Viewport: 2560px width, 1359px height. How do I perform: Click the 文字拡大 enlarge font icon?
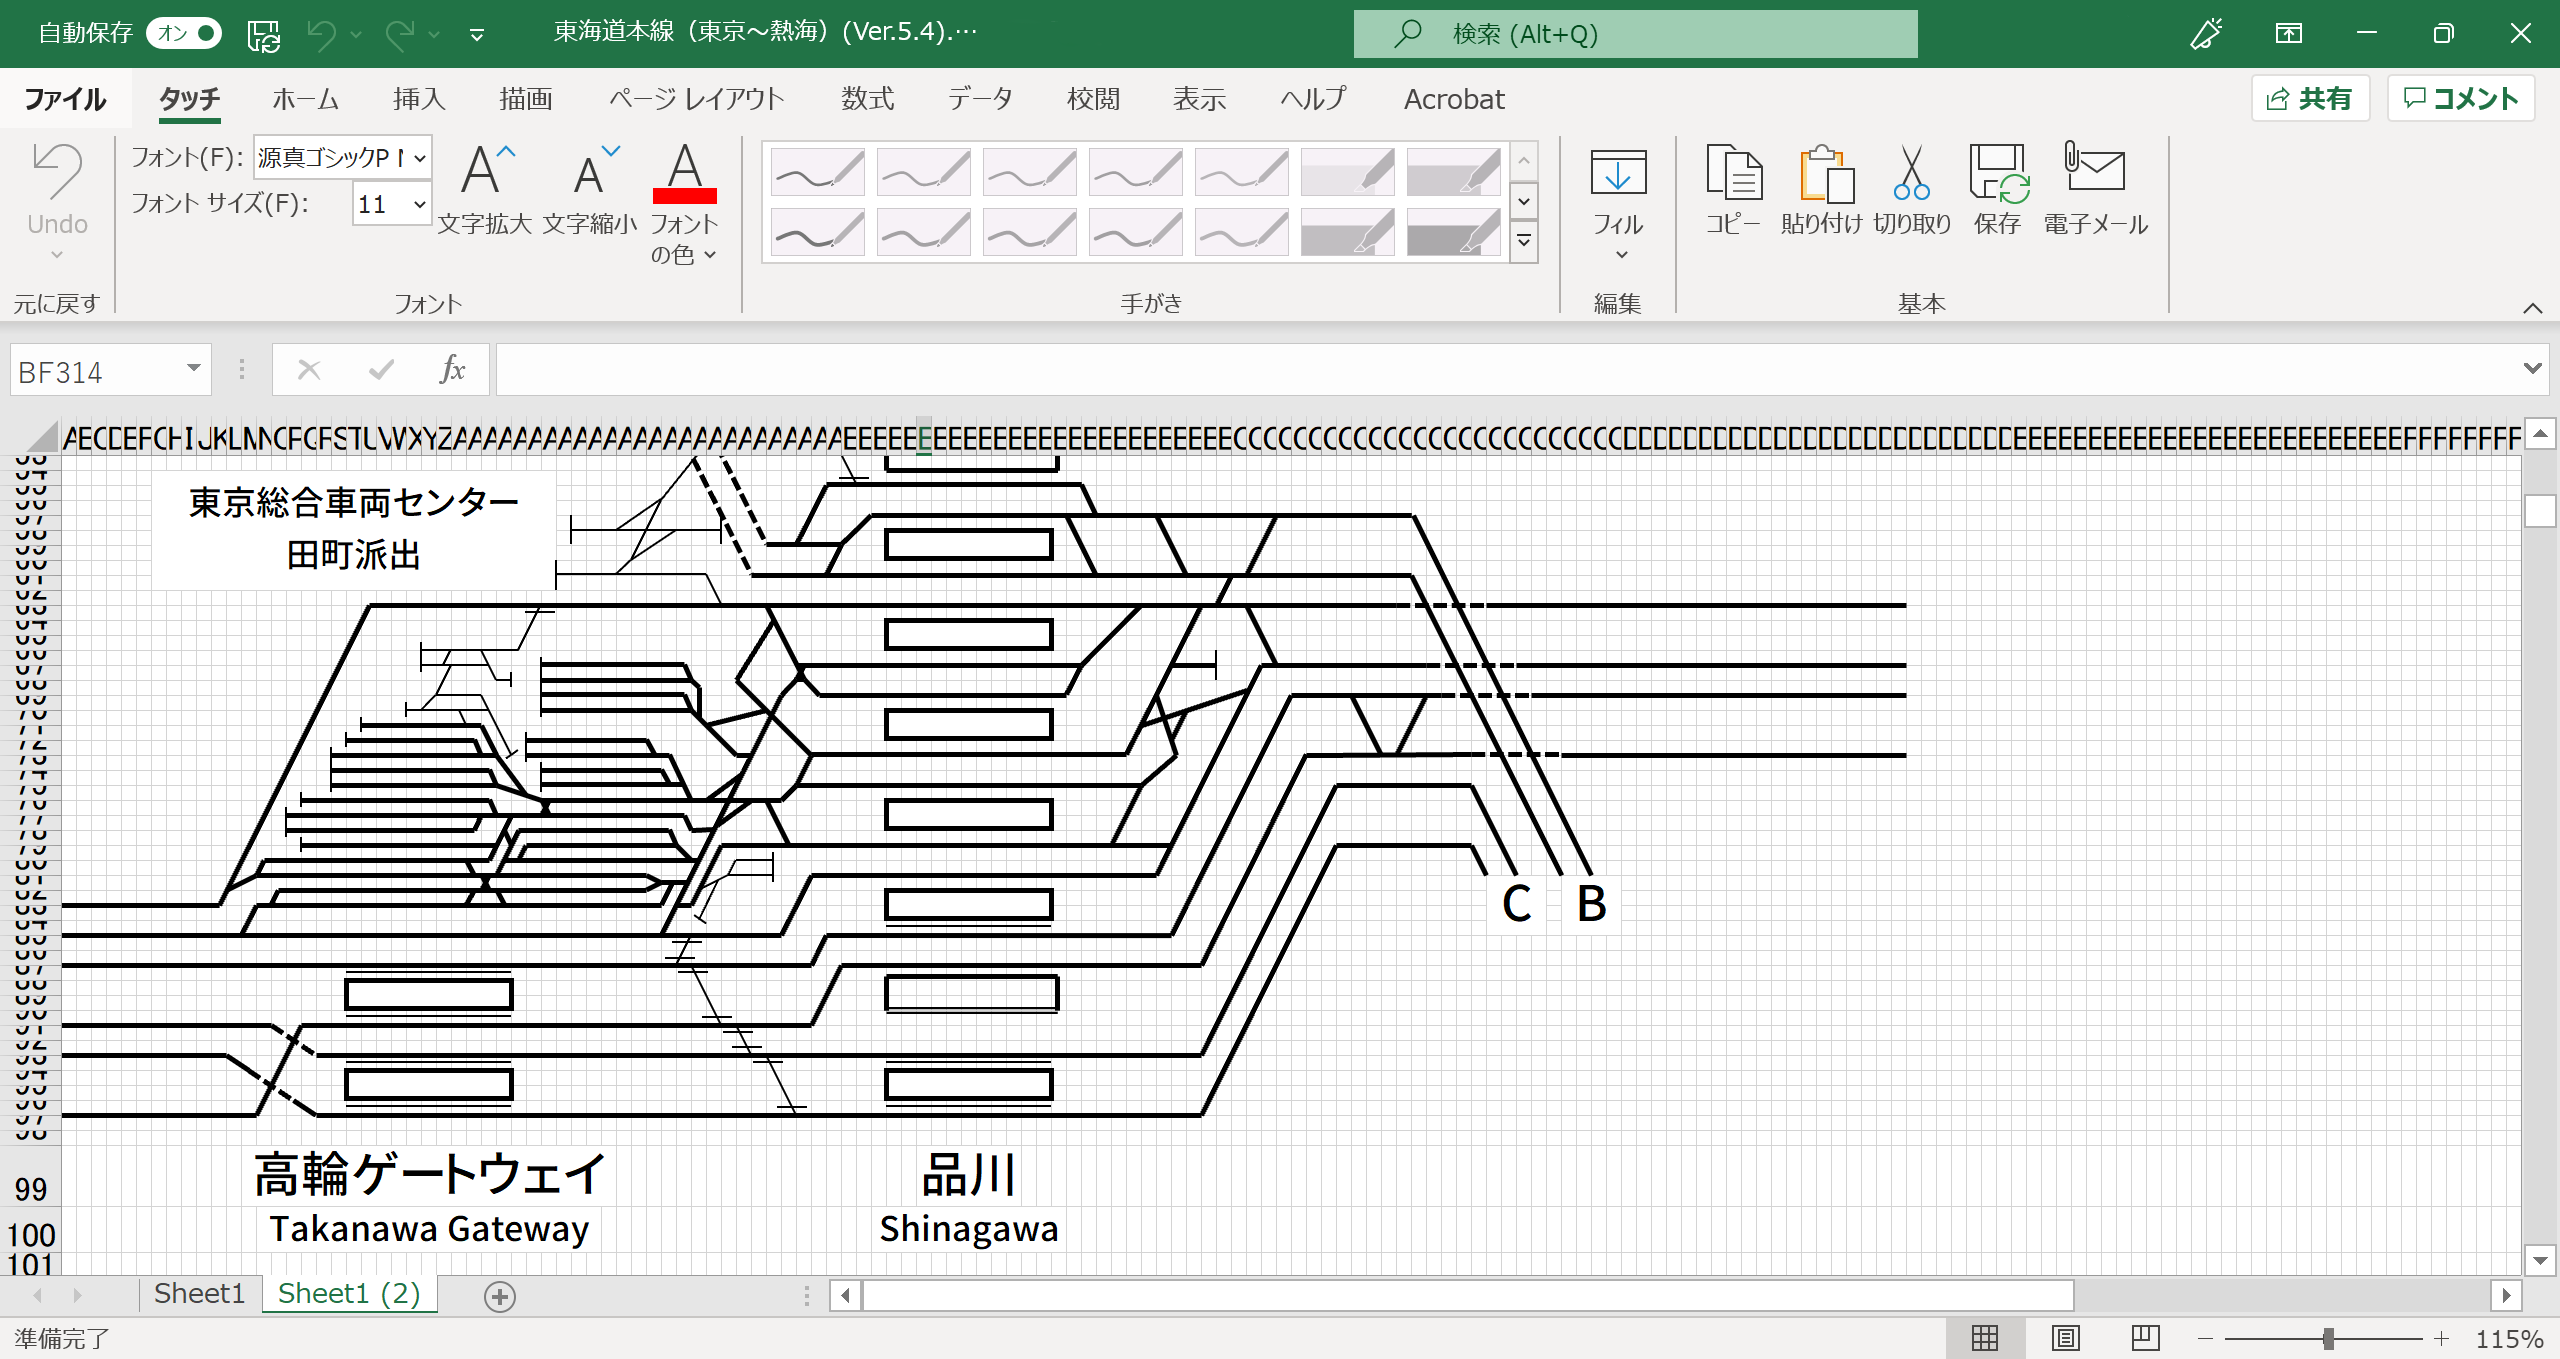tap(485, 172)
